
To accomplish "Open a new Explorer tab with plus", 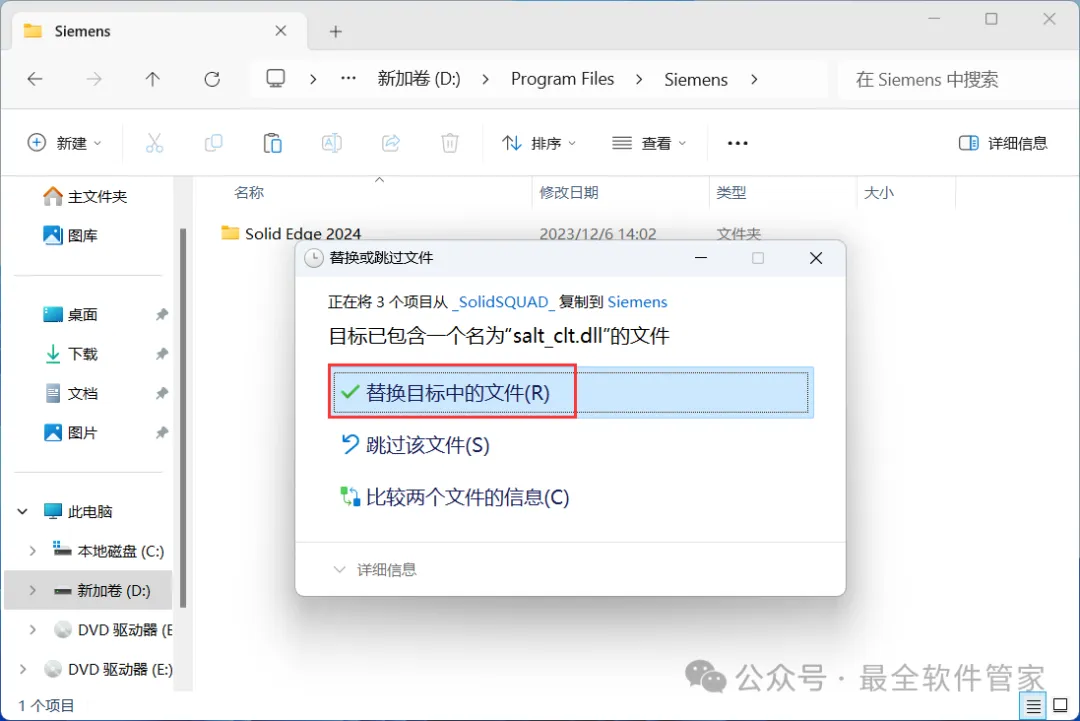I will (x=335, y=31).
